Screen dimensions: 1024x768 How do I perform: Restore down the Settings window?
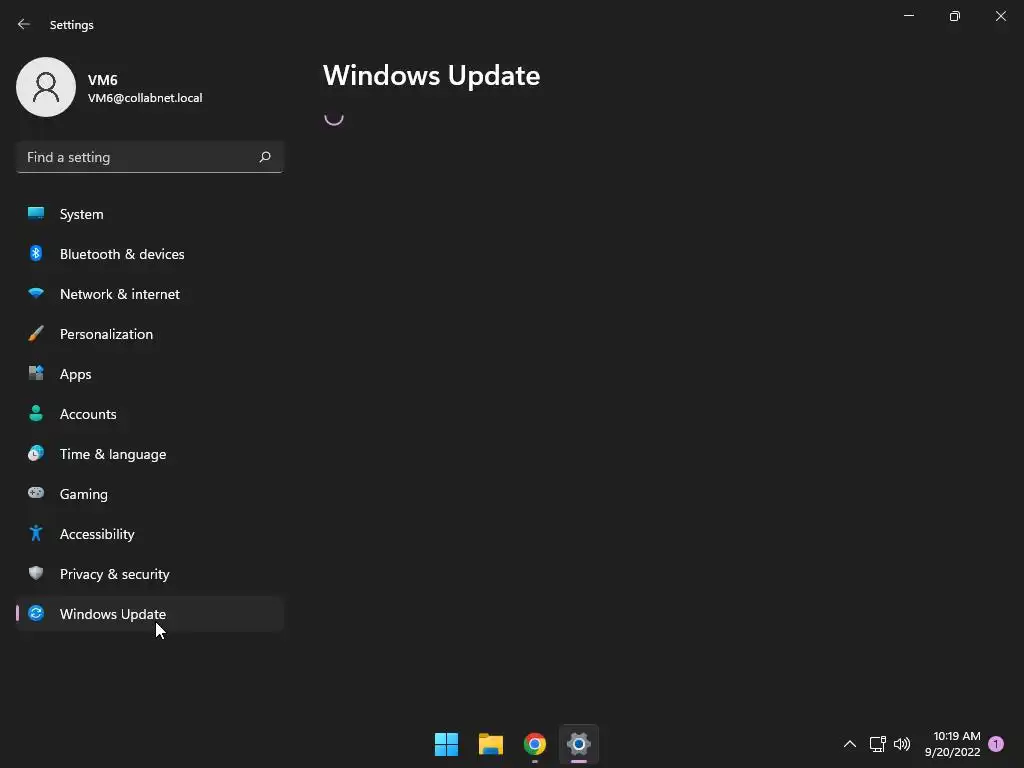(x=954, y=16)
